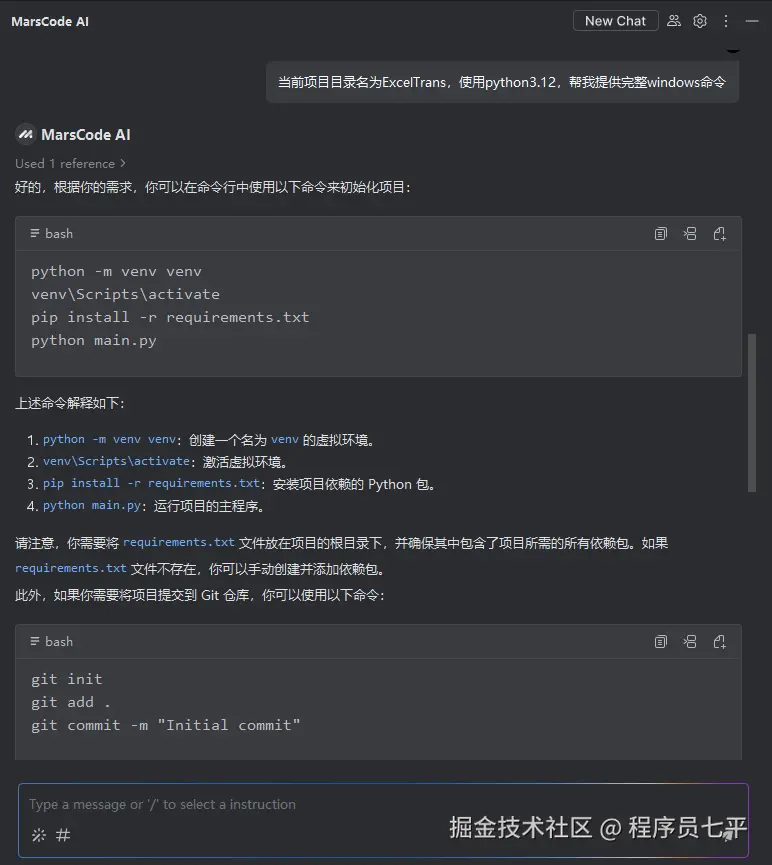Click 'python -m venv venv' line in code block
The width and height of the screenshot is (772, 865).
tap(116, 271)
